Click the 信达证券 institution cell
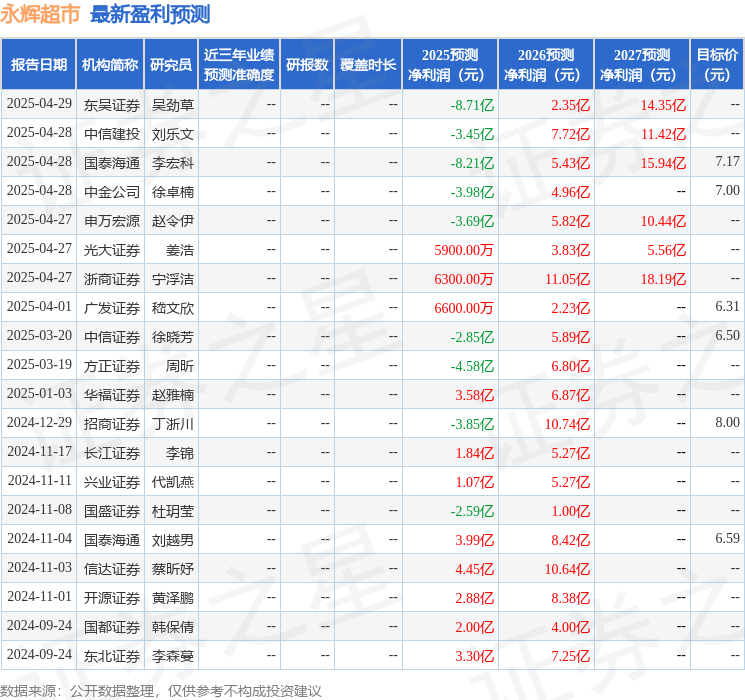The width and height of the screenshot is (745, 700). 112,569
